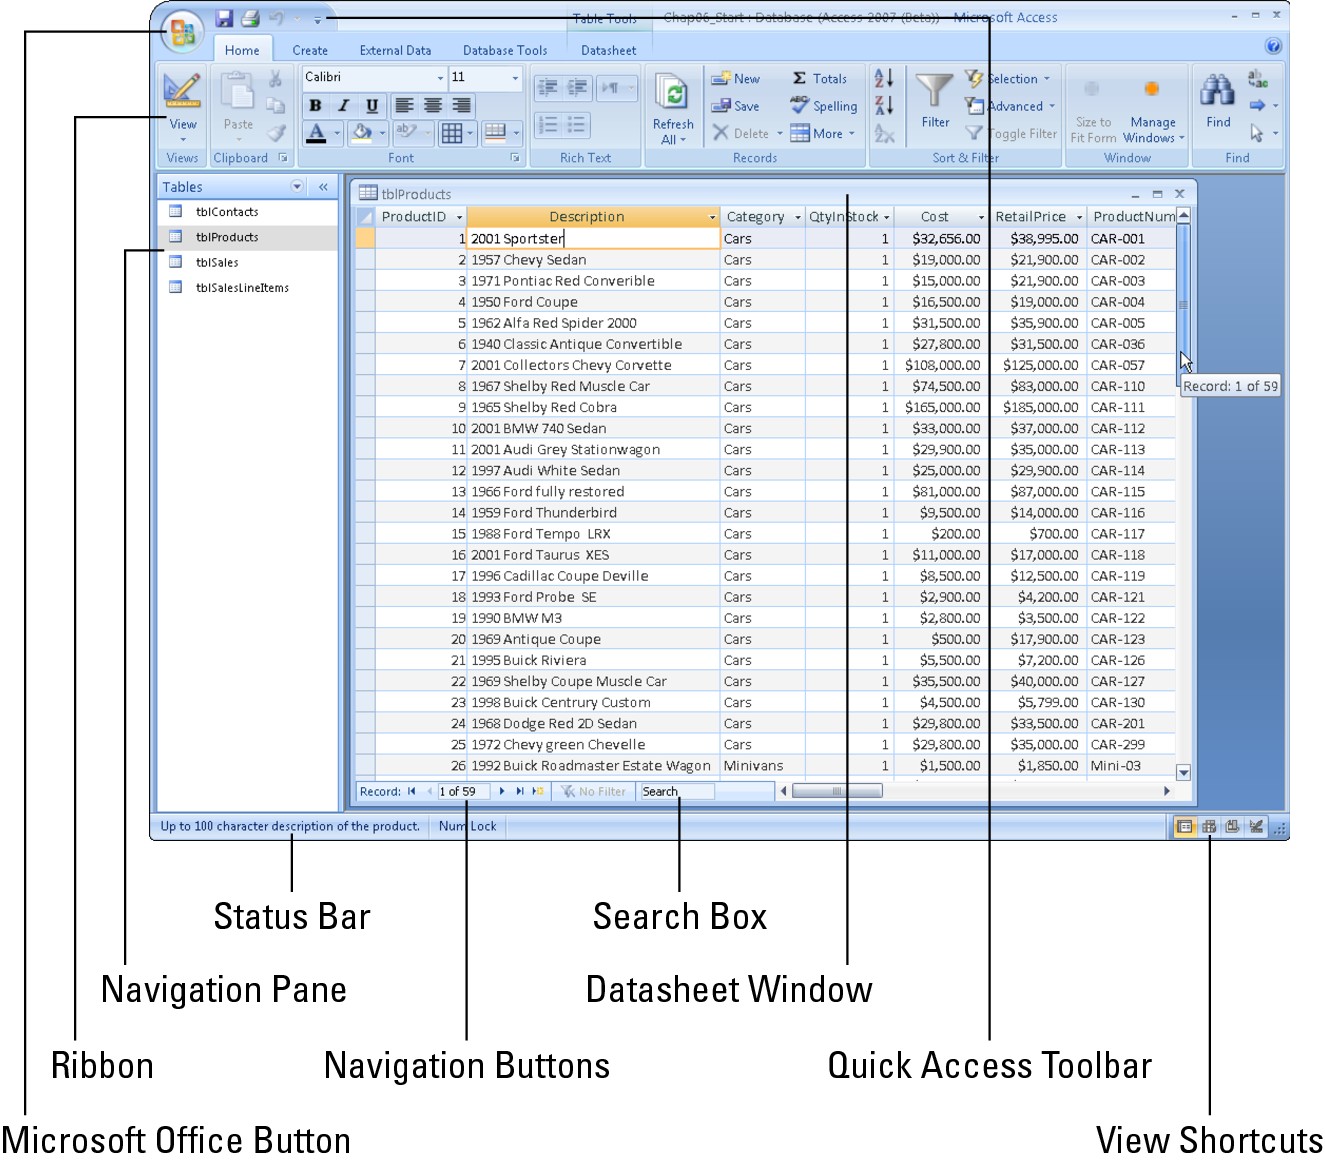Screen dimensions: 1325x1162
Task: Apply the black Font Color swatch
Action: pos(316,133)
